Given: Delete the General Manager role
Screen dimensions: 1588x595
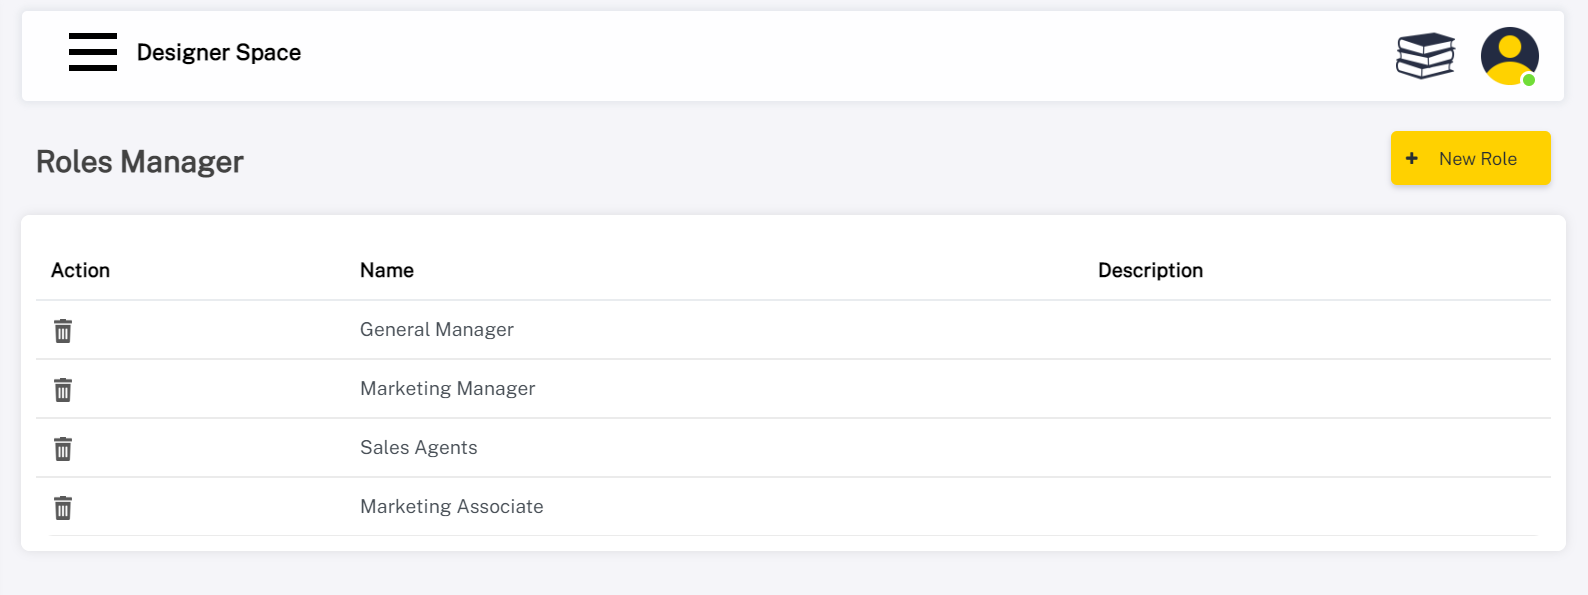Looking at the screenshot, I should 63,331.
